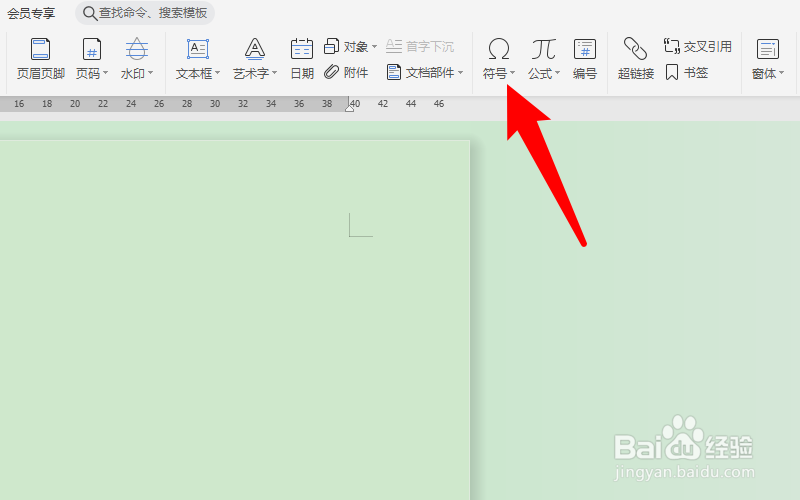Click the 首字下沉 drop cap button

[419, 46]
